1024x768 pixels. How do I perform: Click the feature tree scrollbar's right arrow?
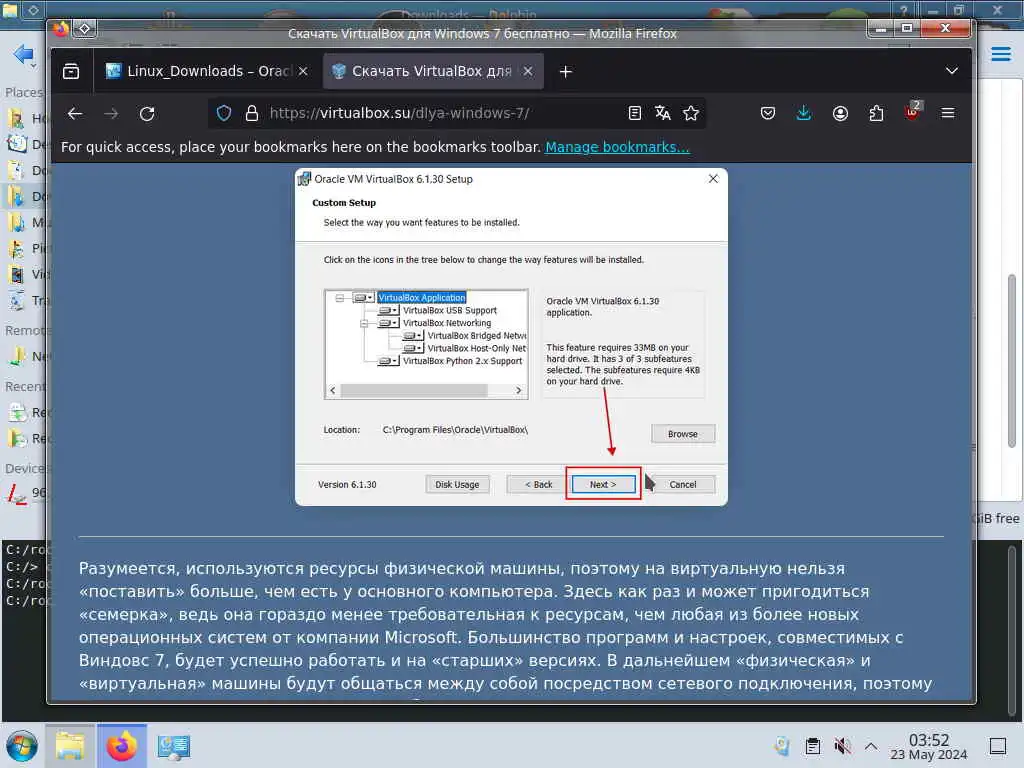(x=519, y=390)
